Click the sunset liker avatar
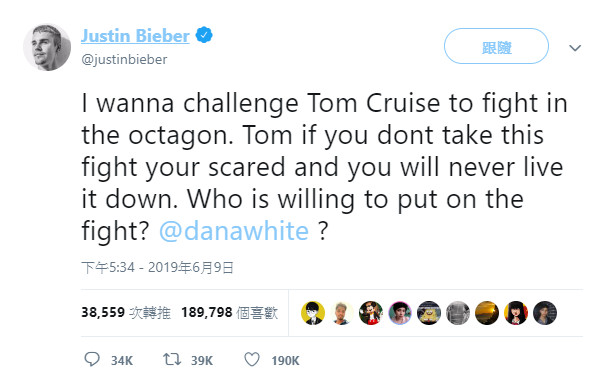This screenshot has width=609, height=372. point(487,313)
